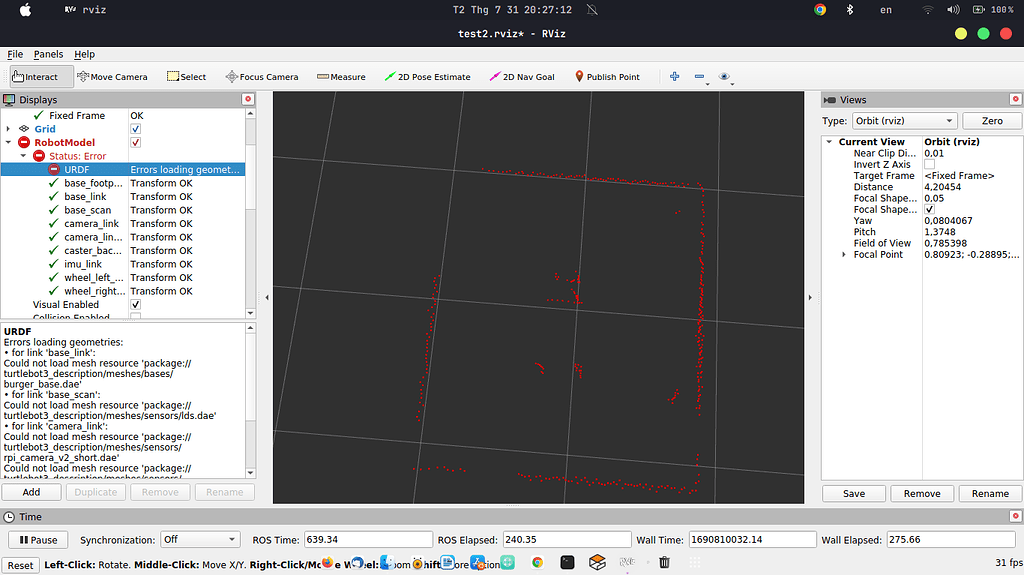This screenshot has width=1024, height=575.
Task: Click the Grid display icon in the tree
Action: [24, 129]
